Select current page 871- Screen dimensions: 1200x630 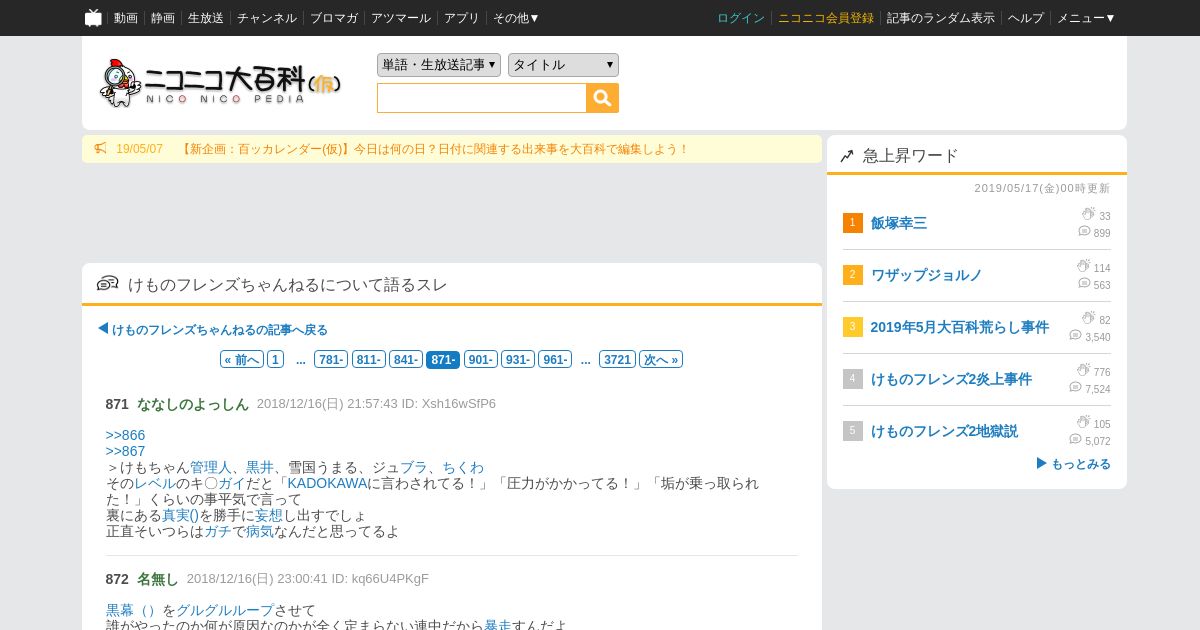[443, 360]
